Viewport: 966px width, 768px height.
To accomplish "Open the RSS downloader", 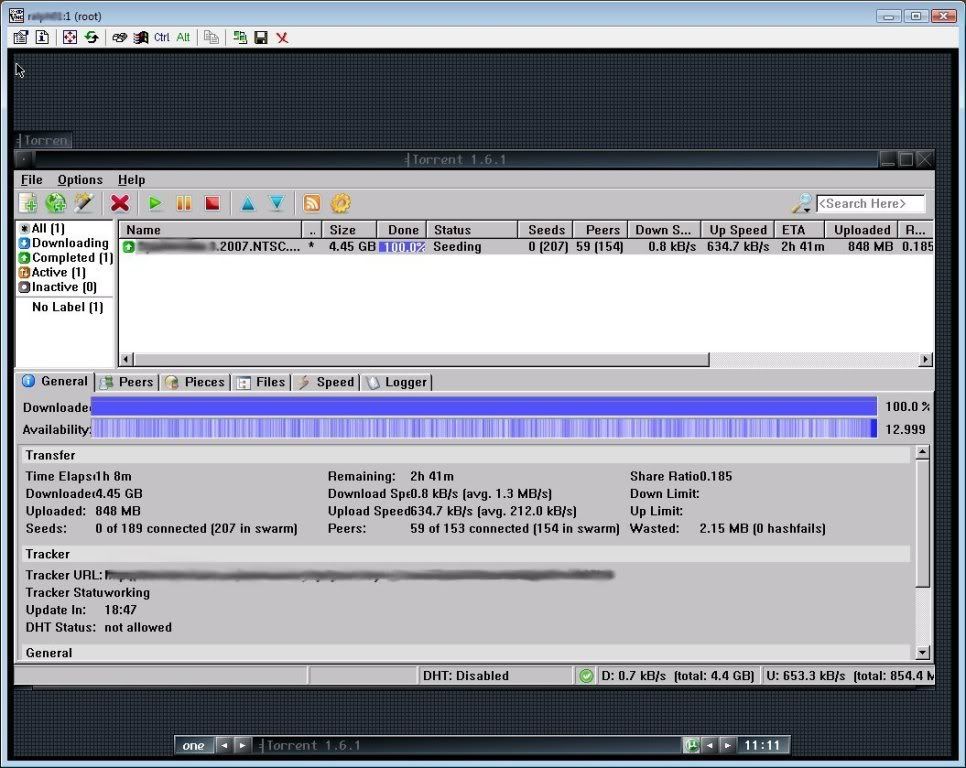I will click(312, 203).
